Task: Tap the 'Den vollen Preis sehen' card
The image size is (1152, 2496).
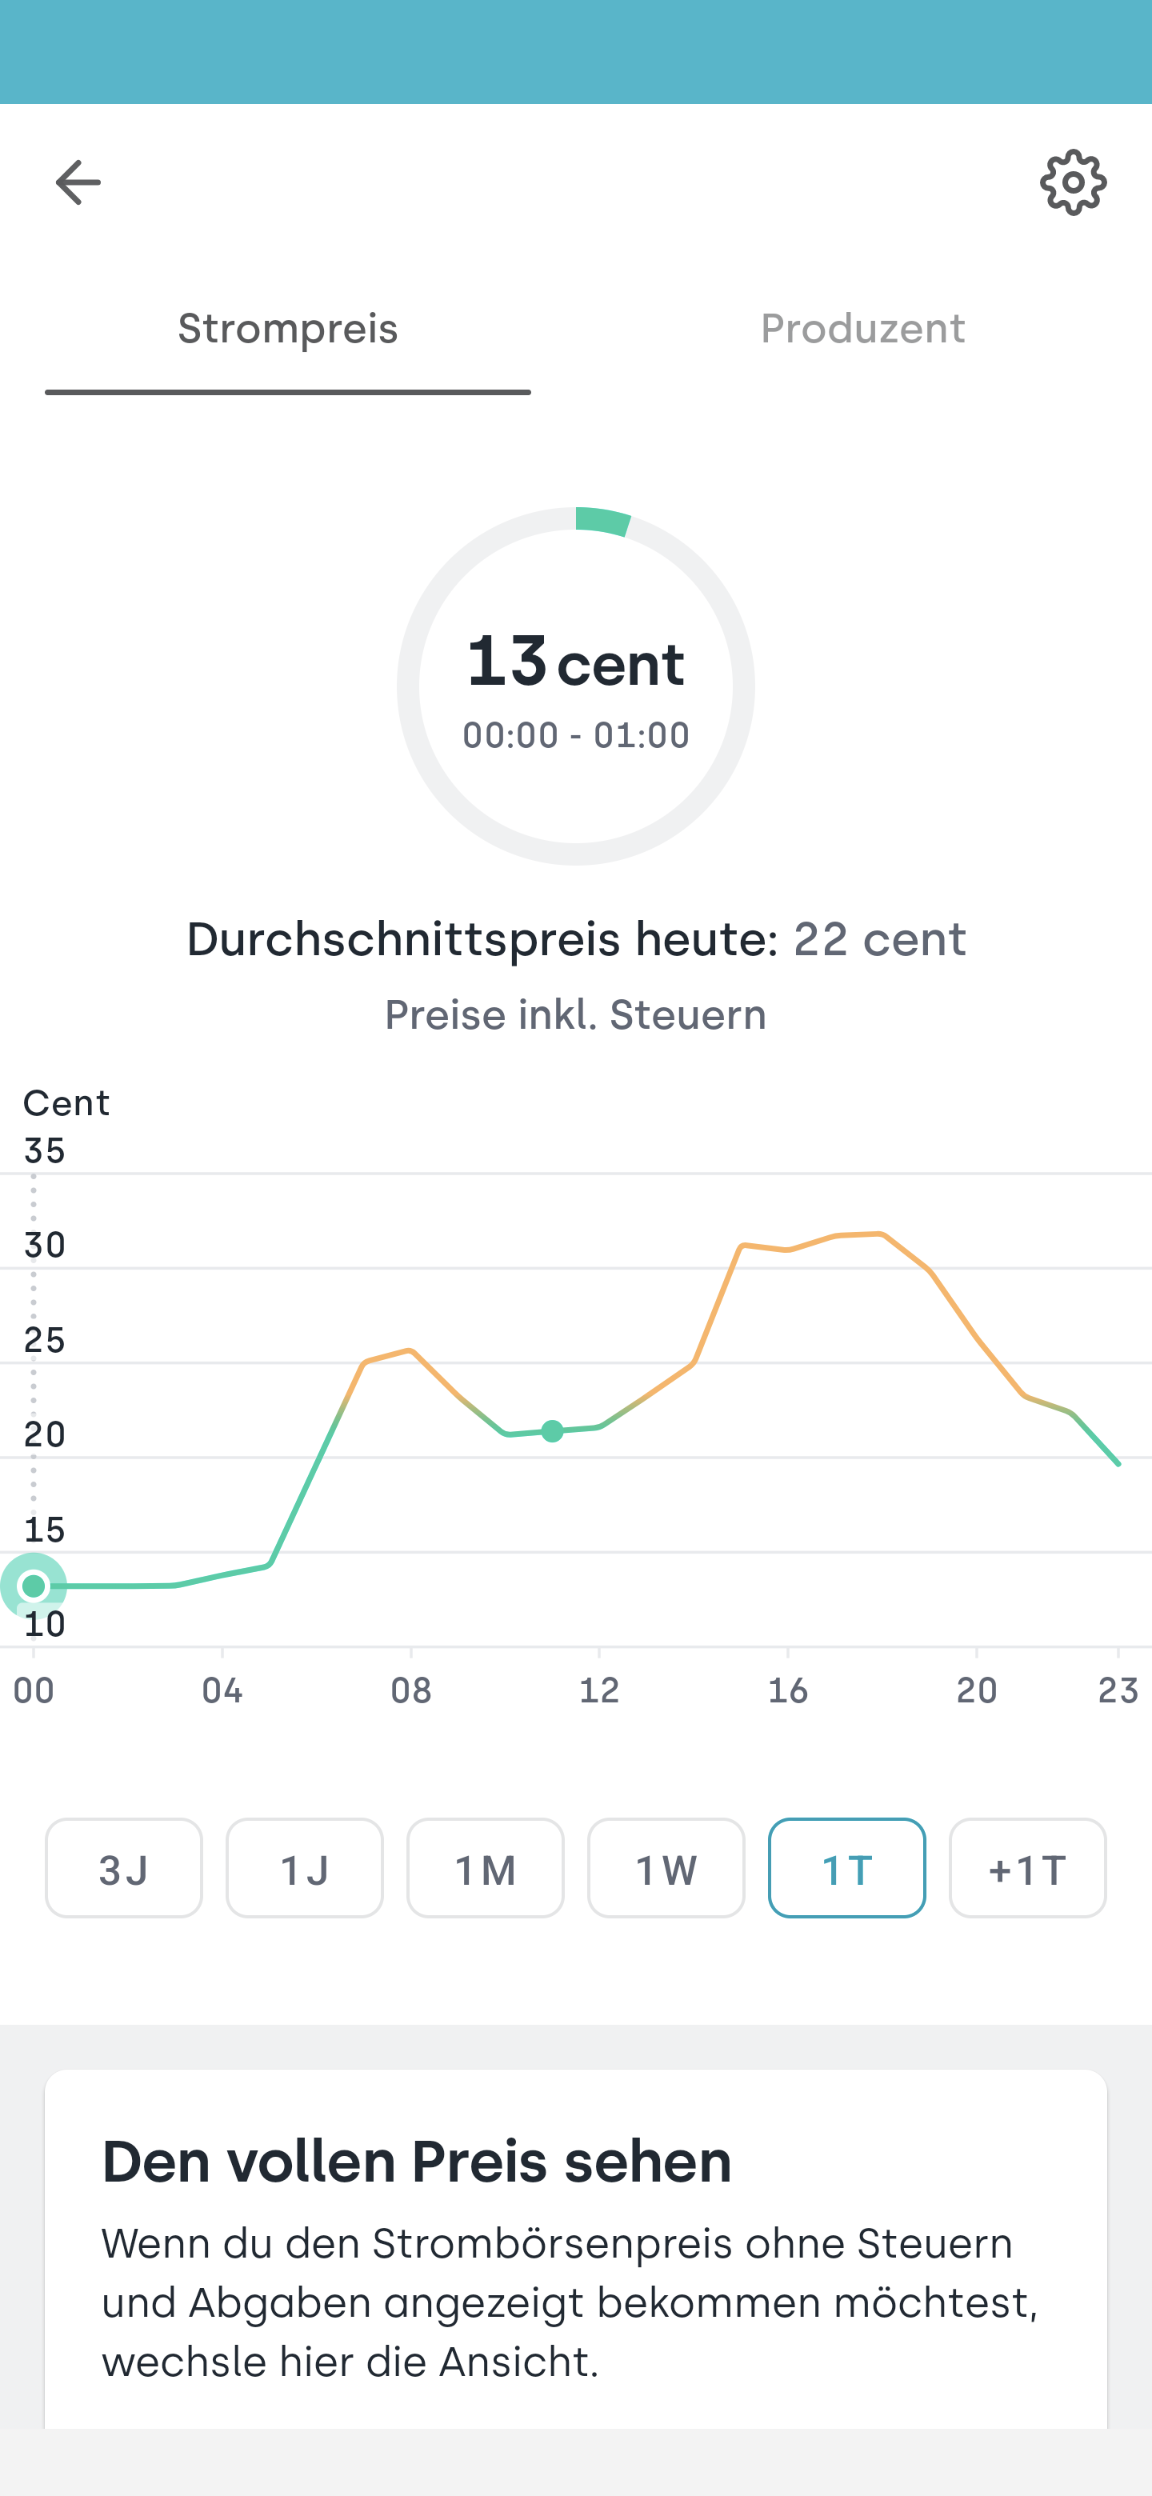Action: point(576,2250)
